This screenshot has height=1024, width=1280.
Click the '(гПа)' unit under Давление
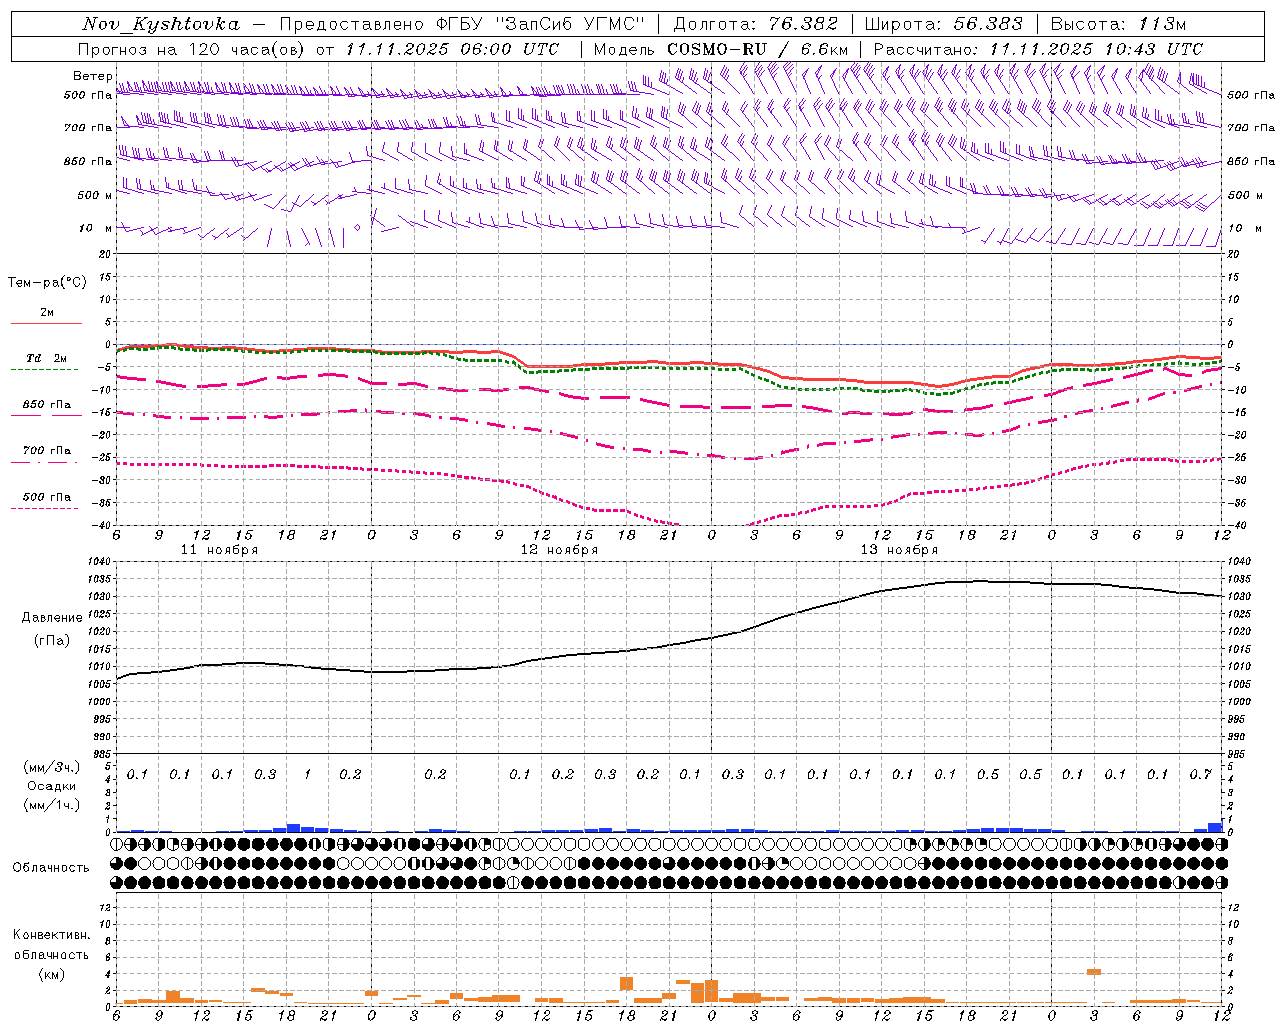(52, 640)
